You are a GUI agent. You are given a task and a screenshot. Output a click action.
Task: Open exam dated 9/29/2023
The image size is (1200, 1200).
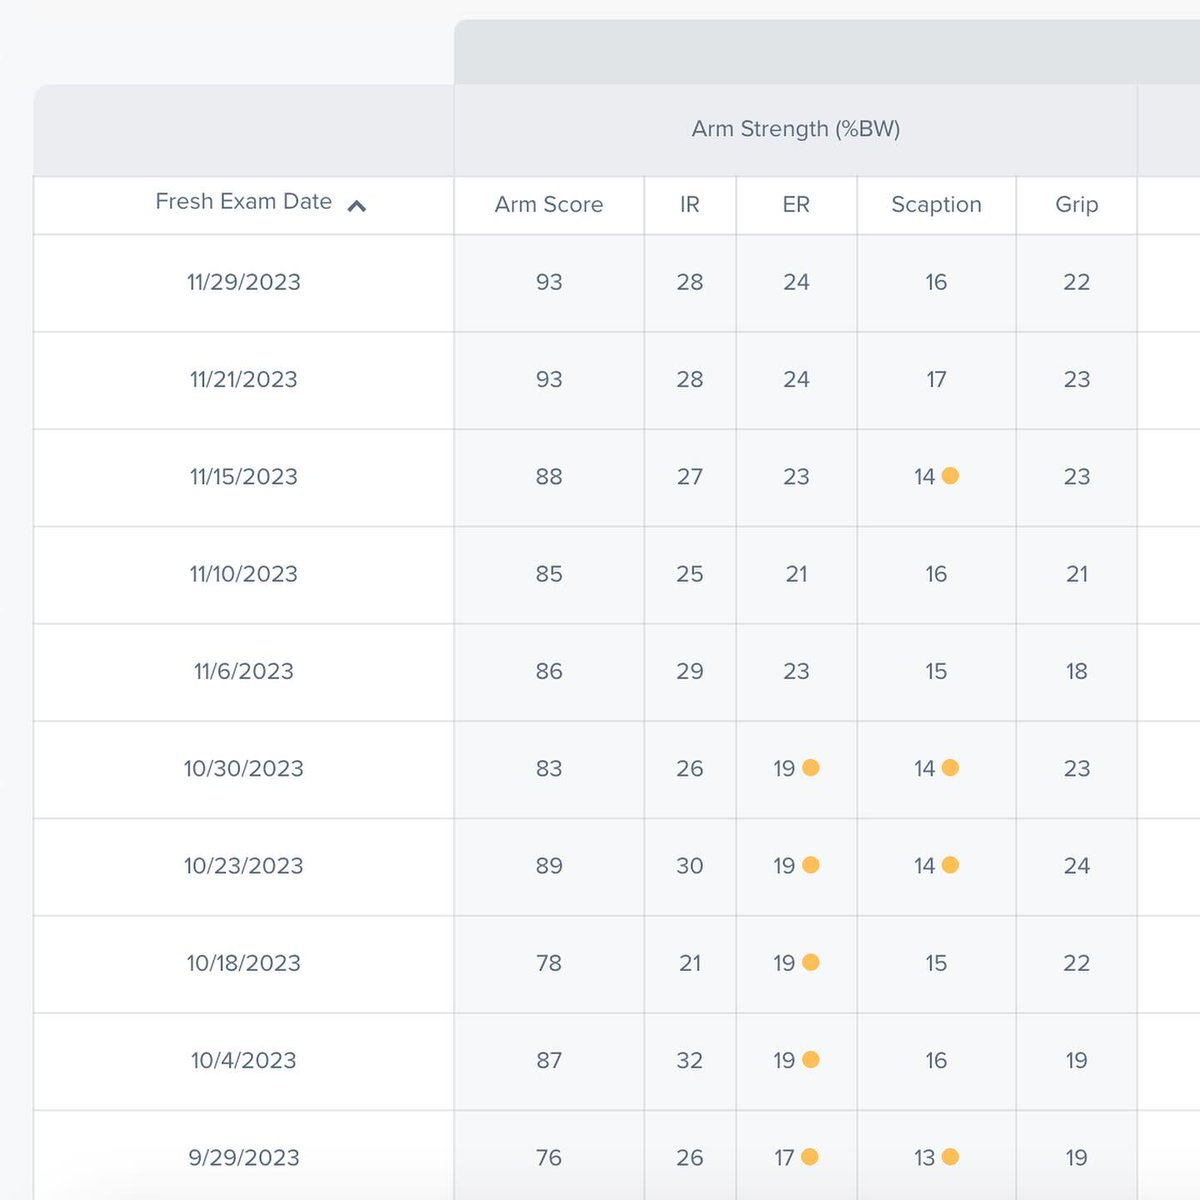pos(244,1158)
